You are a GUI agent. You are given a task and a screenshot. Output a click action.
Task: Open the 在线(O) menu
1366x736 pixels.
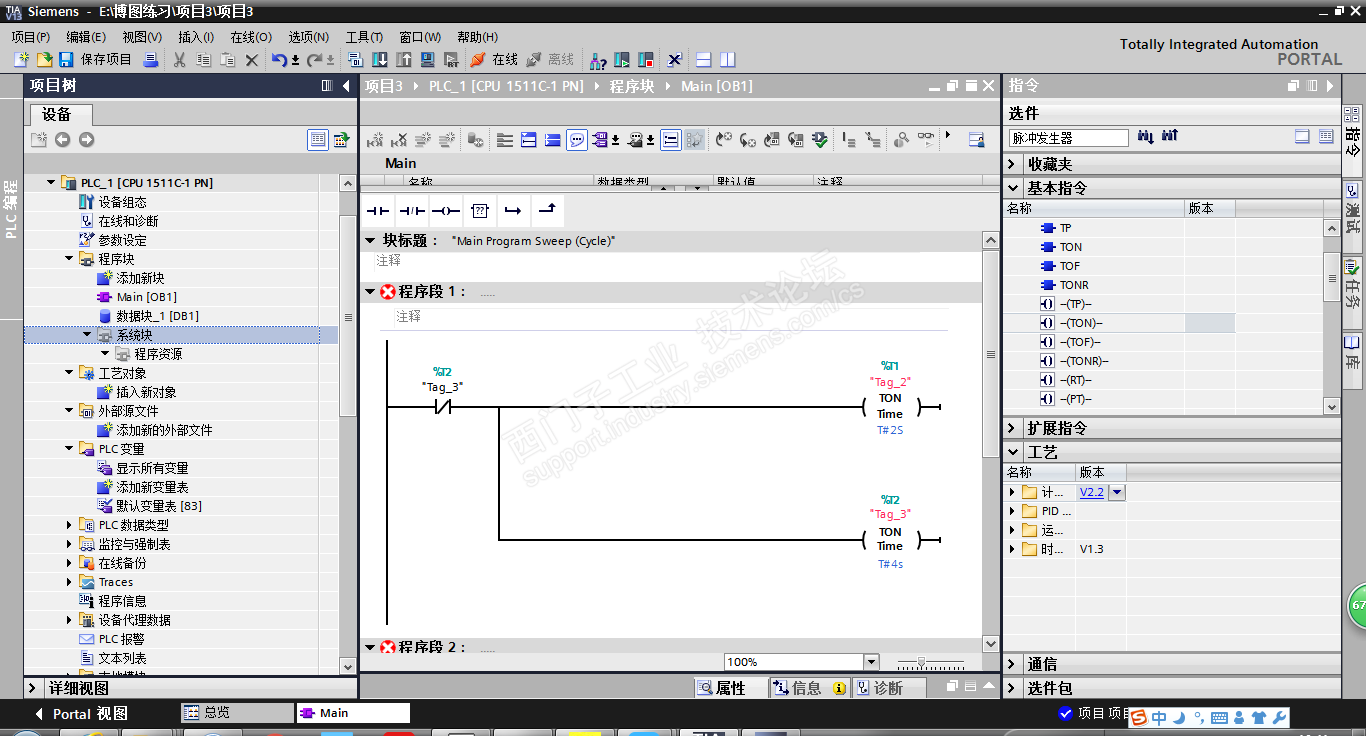(x=251, y=37)
